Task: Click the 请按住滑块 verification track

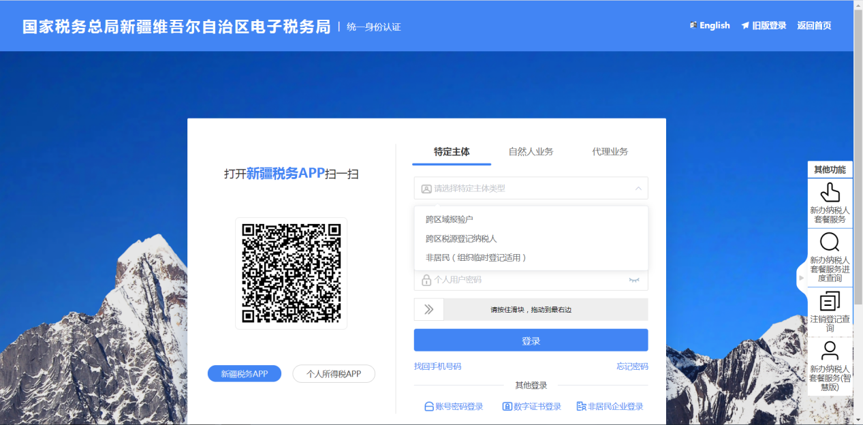Action: tap(531, 309)
